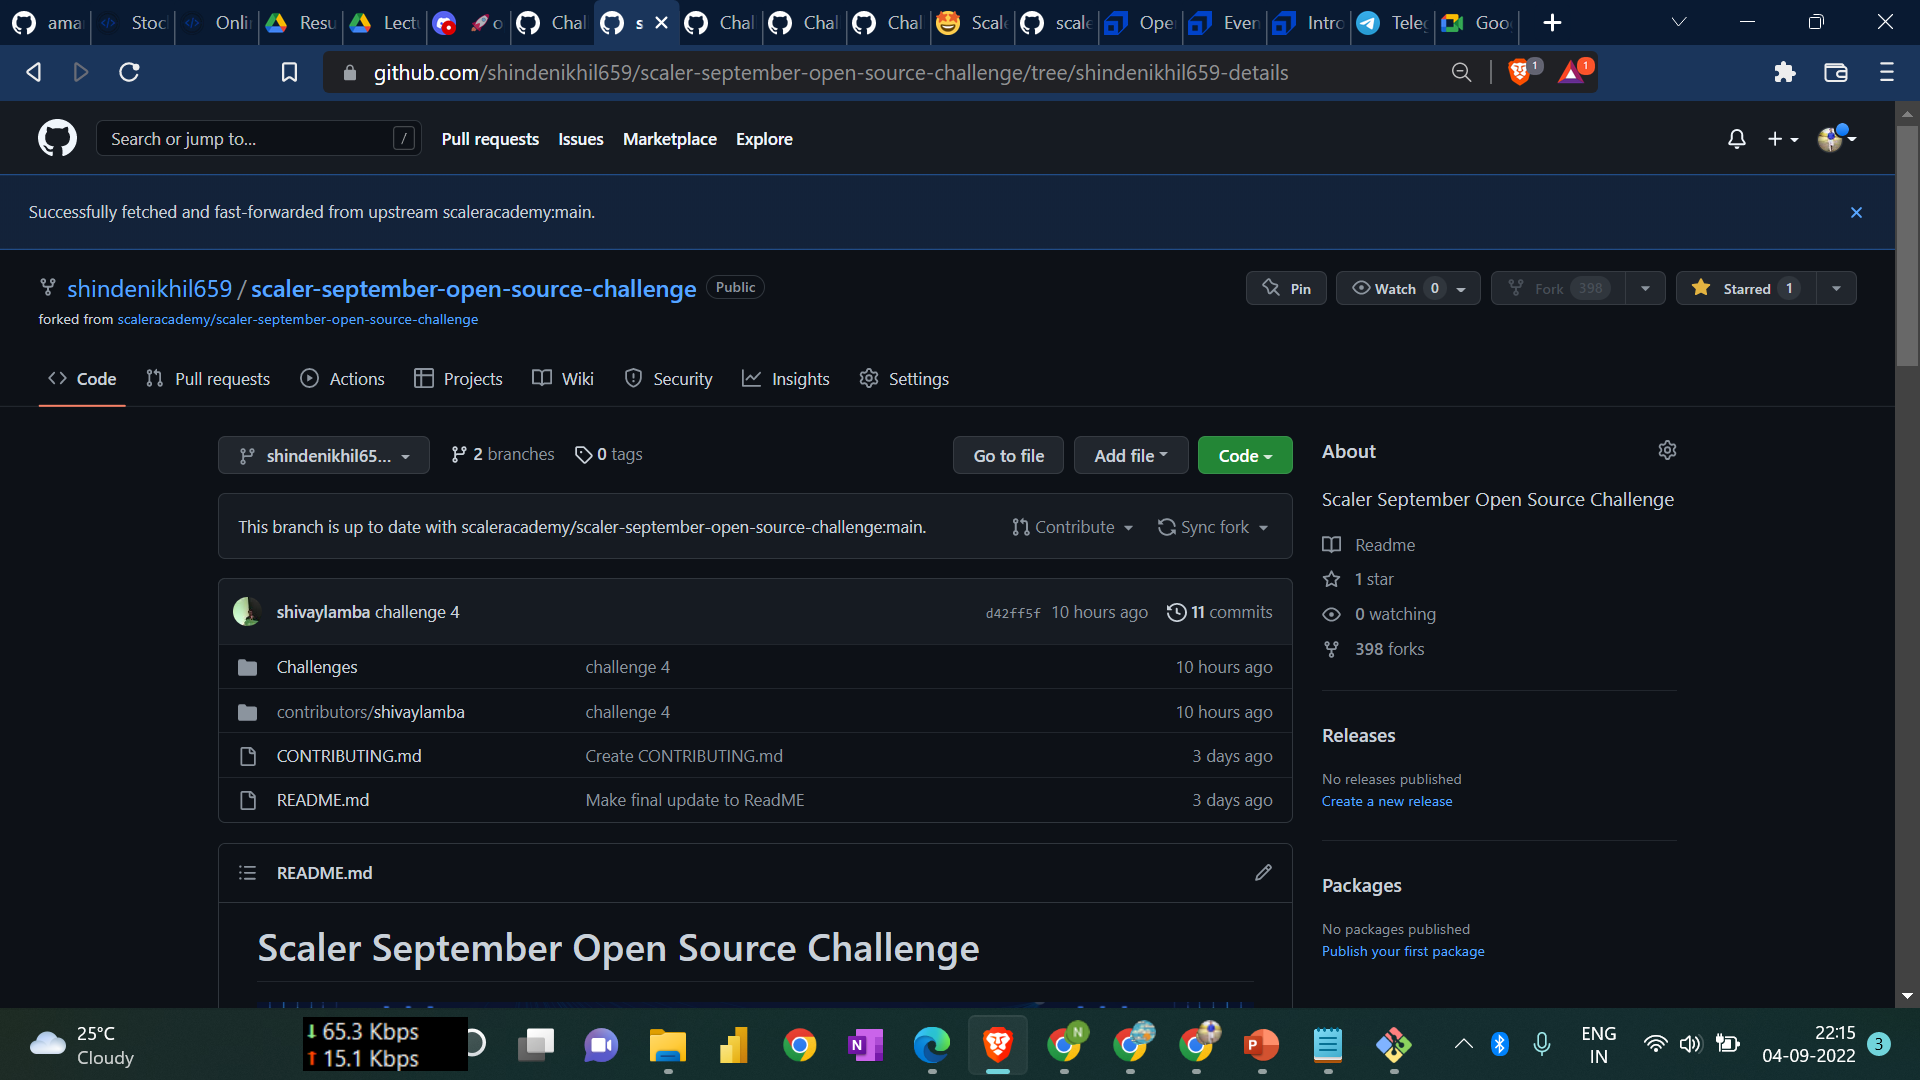Select the Actions tab's play-circle icon
The width and height of the screenshot is (1920, 1080).
[308, 378]
